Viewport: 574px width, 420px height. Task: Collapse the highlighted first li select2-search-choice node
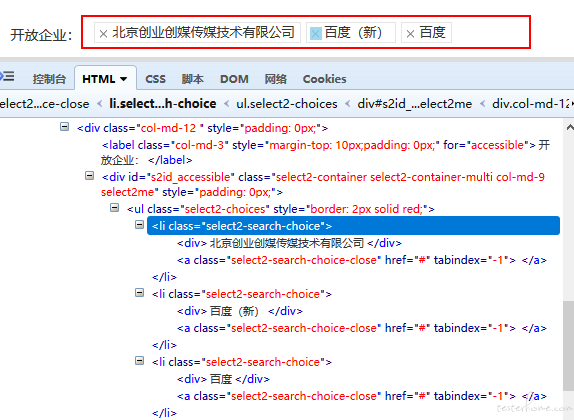pyautogui.click(x=139, y=224)
